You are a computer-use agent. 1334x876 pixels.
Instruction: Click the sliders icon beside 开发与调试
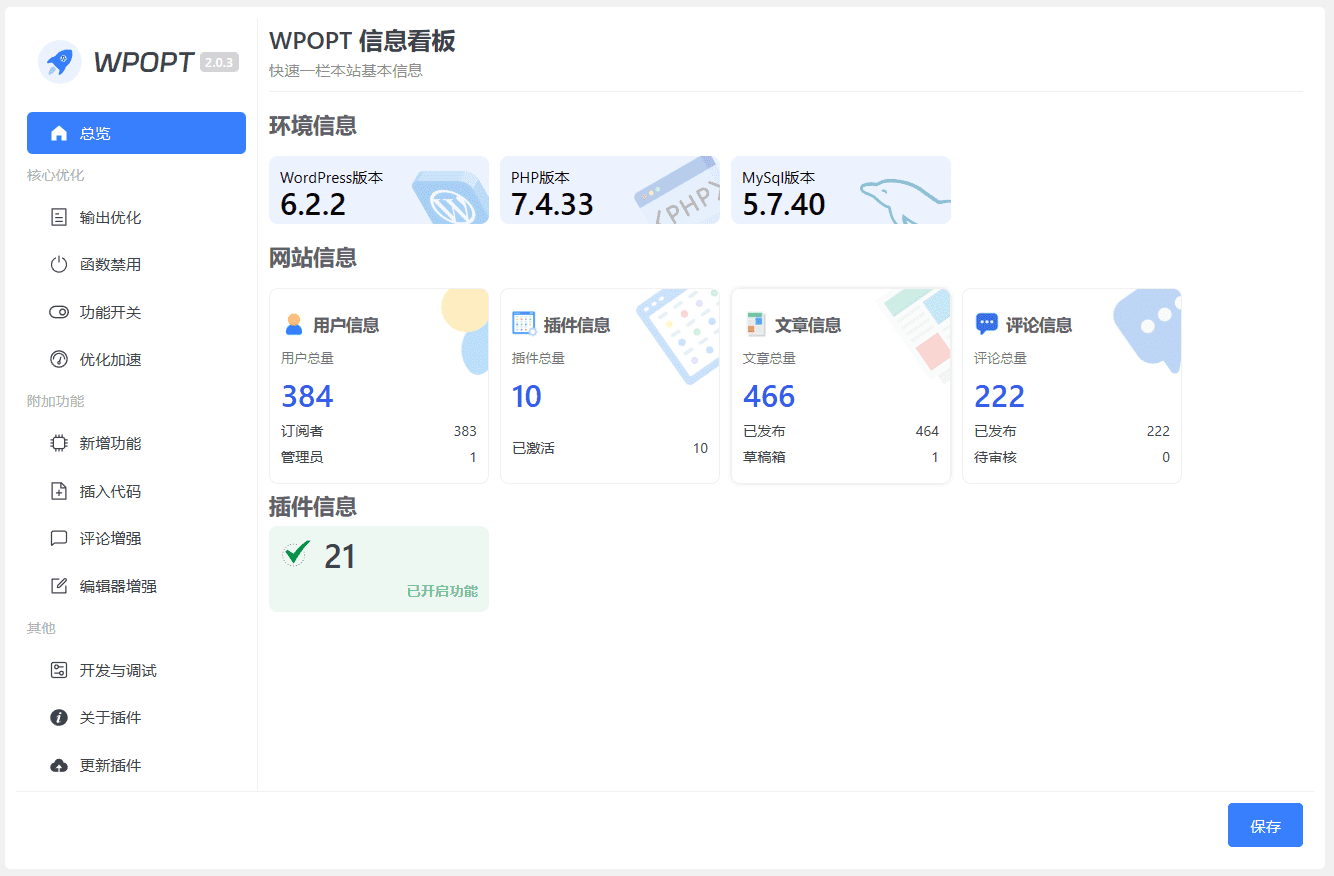point(59,670)
